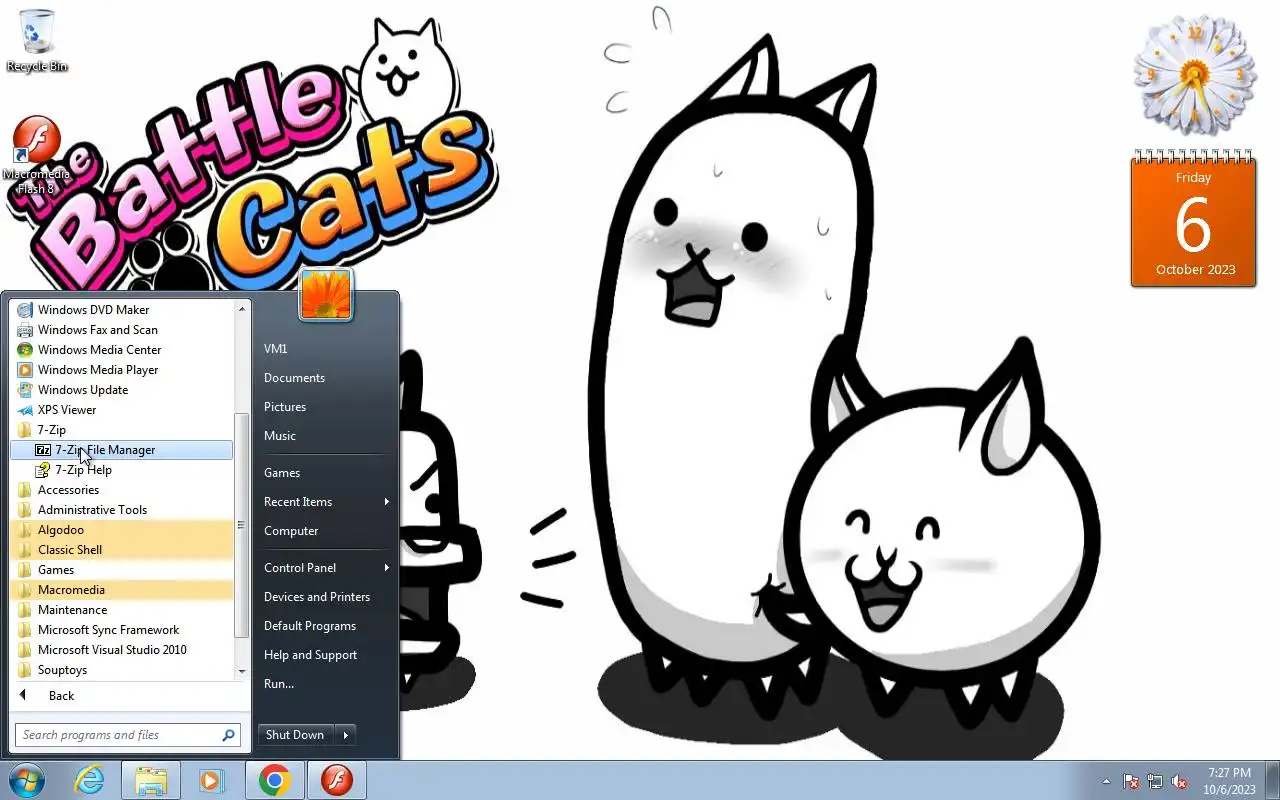Open Windows Update

pyautogui.click(x=121, y=390)
